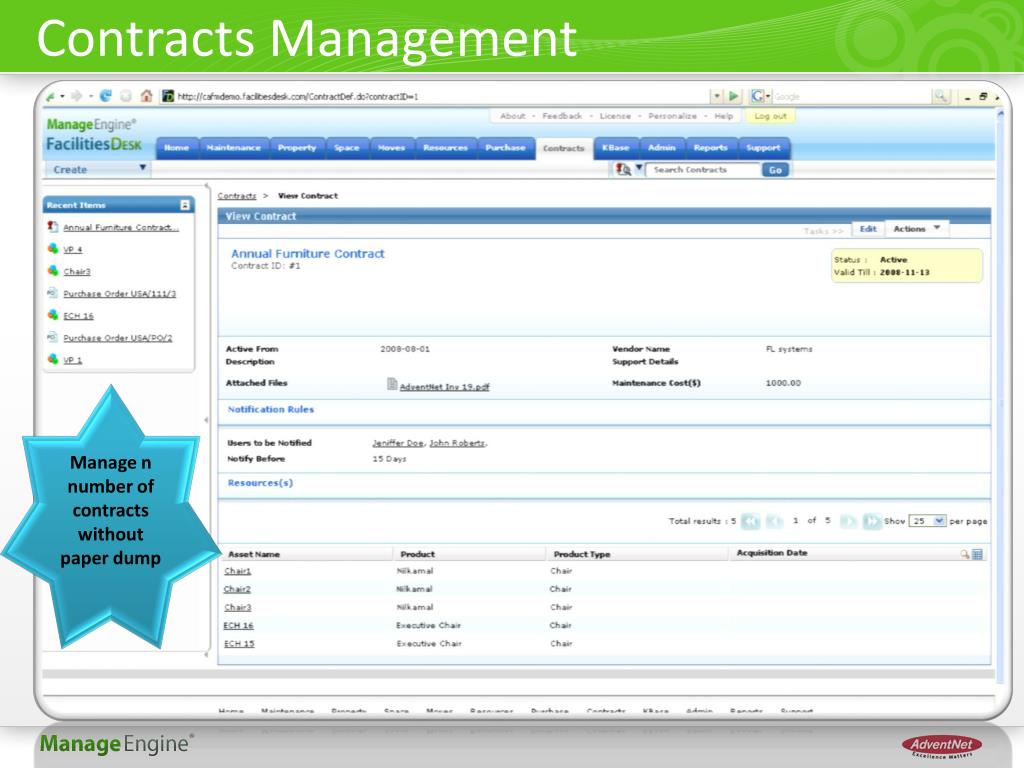Open the ECH 15 asset link
This screenshot has height=768, width=1024.
click(x=238, y=644)
